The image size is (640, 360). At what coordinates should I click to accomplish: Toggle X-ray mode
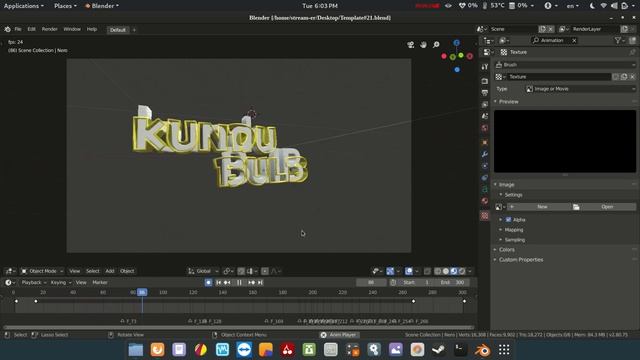[x=427, y=271]
